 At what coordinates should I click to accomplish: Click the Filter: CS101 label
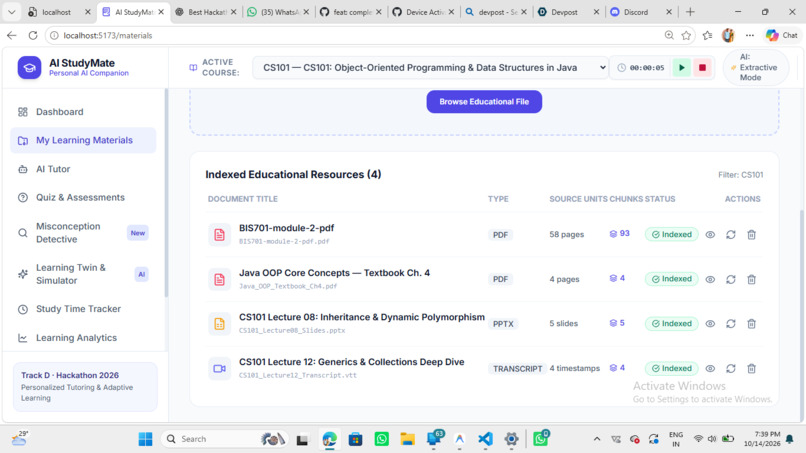(x=740, y=175)
